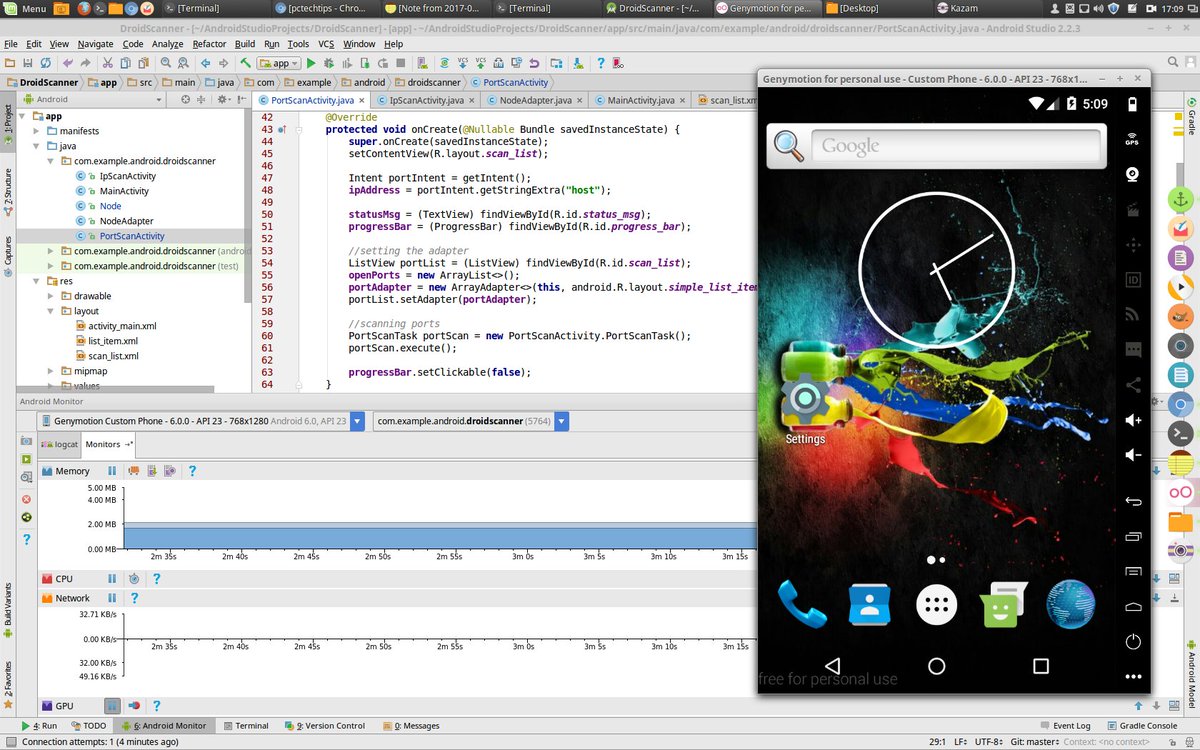Open the Browser globe icon on emulator dock
The image size is (1200, 750).
click(1070, 604)
